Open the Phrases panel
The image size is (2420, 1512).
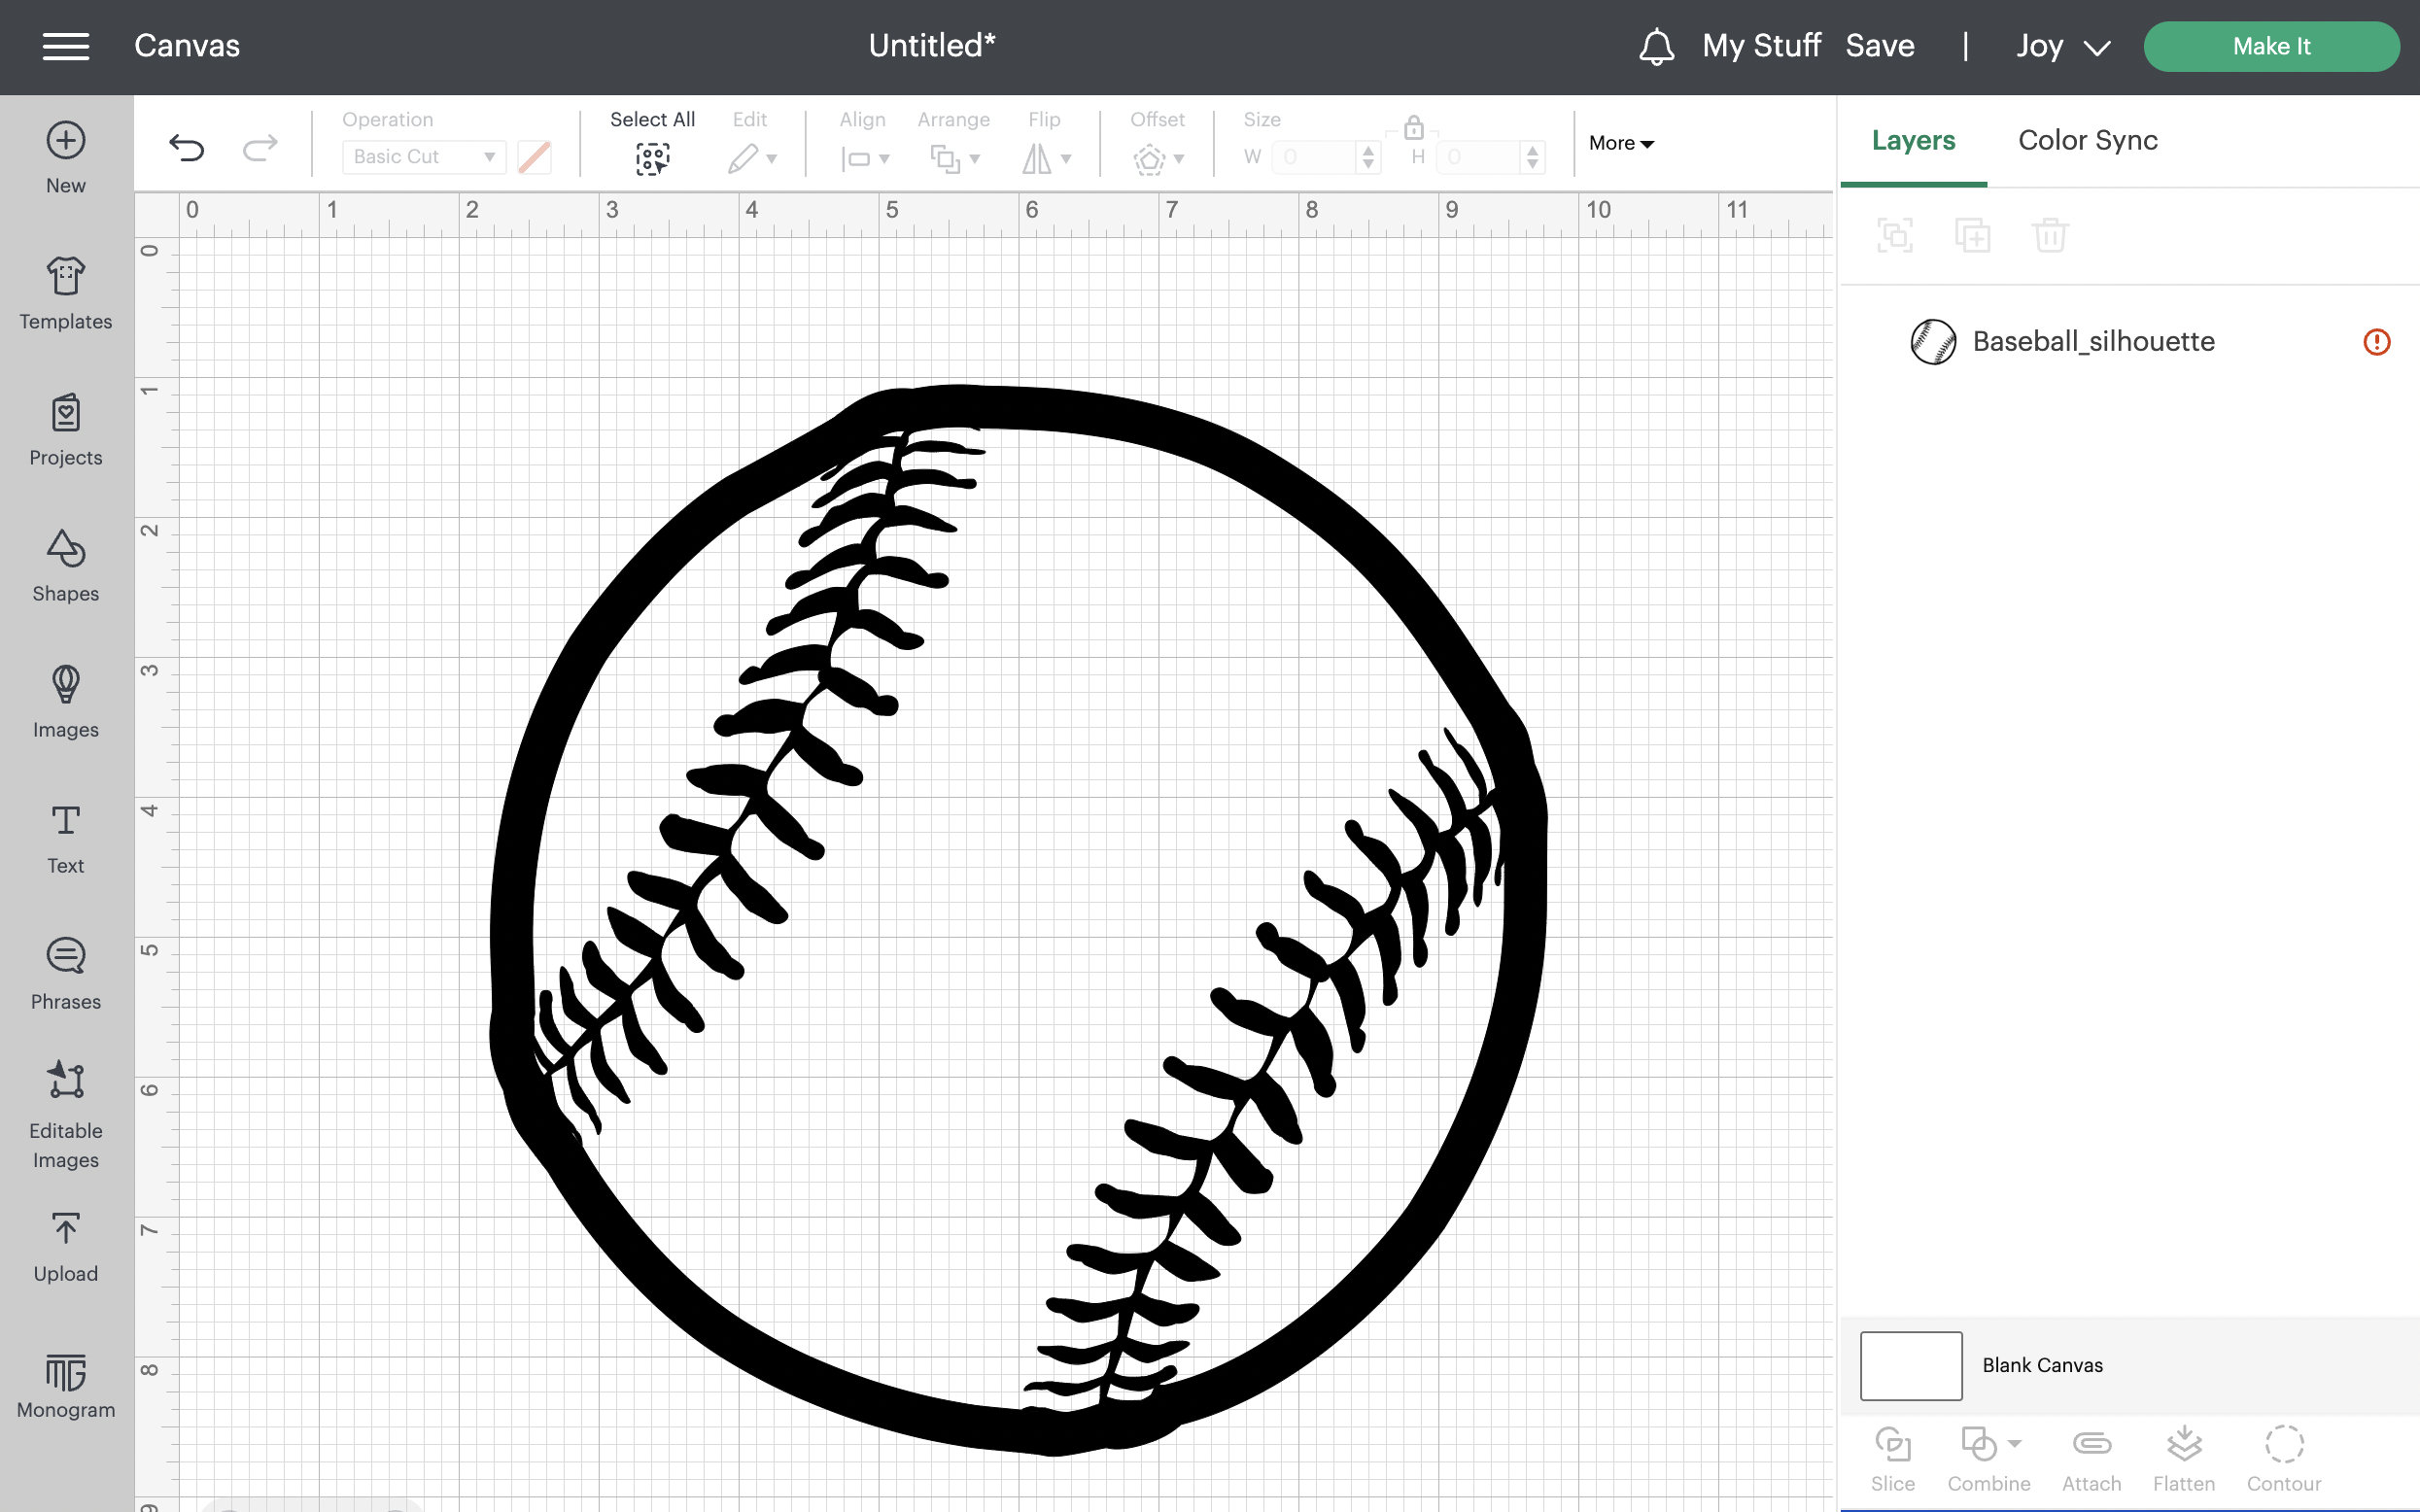pos(64,957)
